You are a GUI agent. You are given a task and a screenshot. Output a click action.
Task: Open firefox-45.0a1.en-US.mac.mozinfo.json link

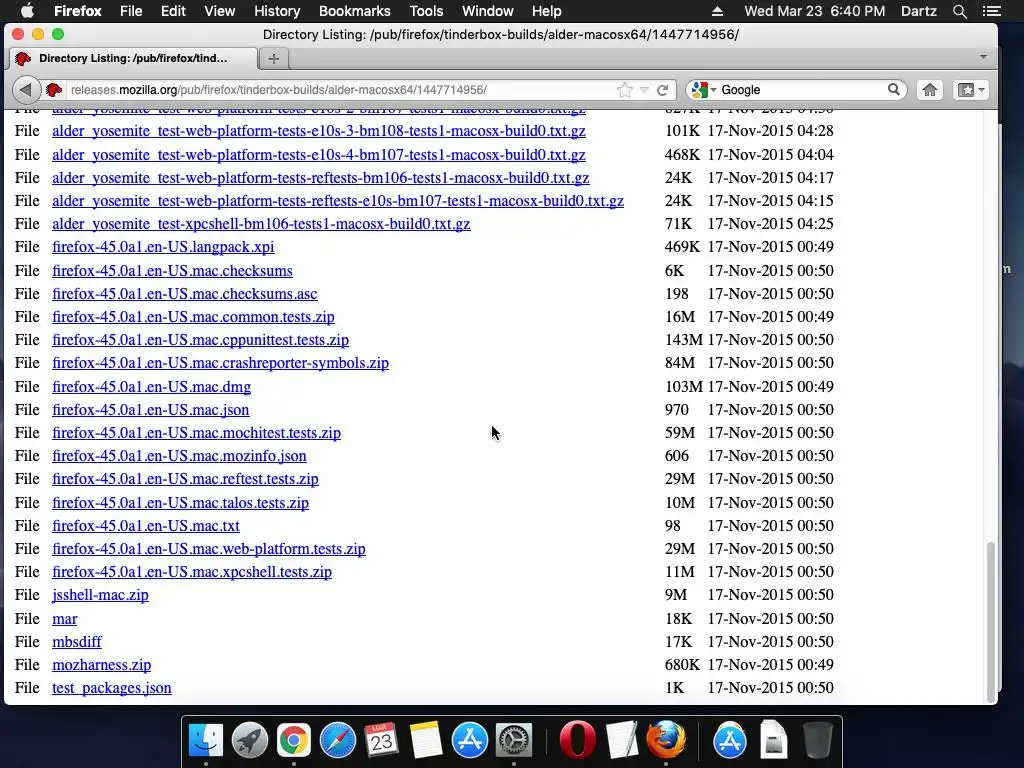180,456
